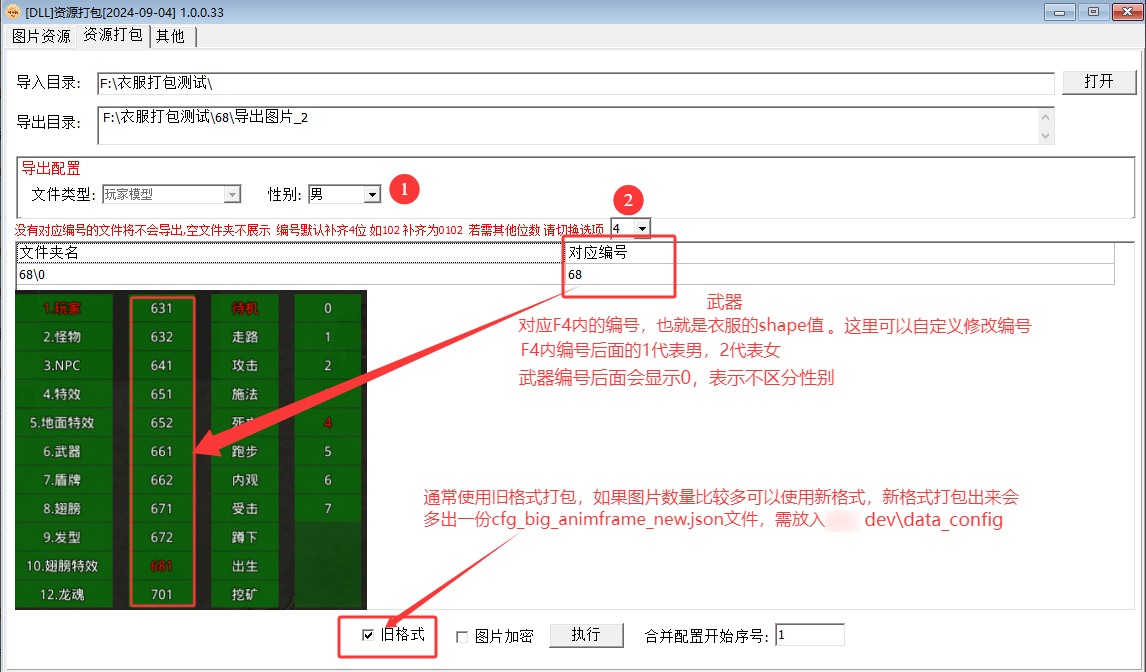The image size is (1146, 672).
Task: Click the red circle marker numbered 1
Action: pos(403,188)
